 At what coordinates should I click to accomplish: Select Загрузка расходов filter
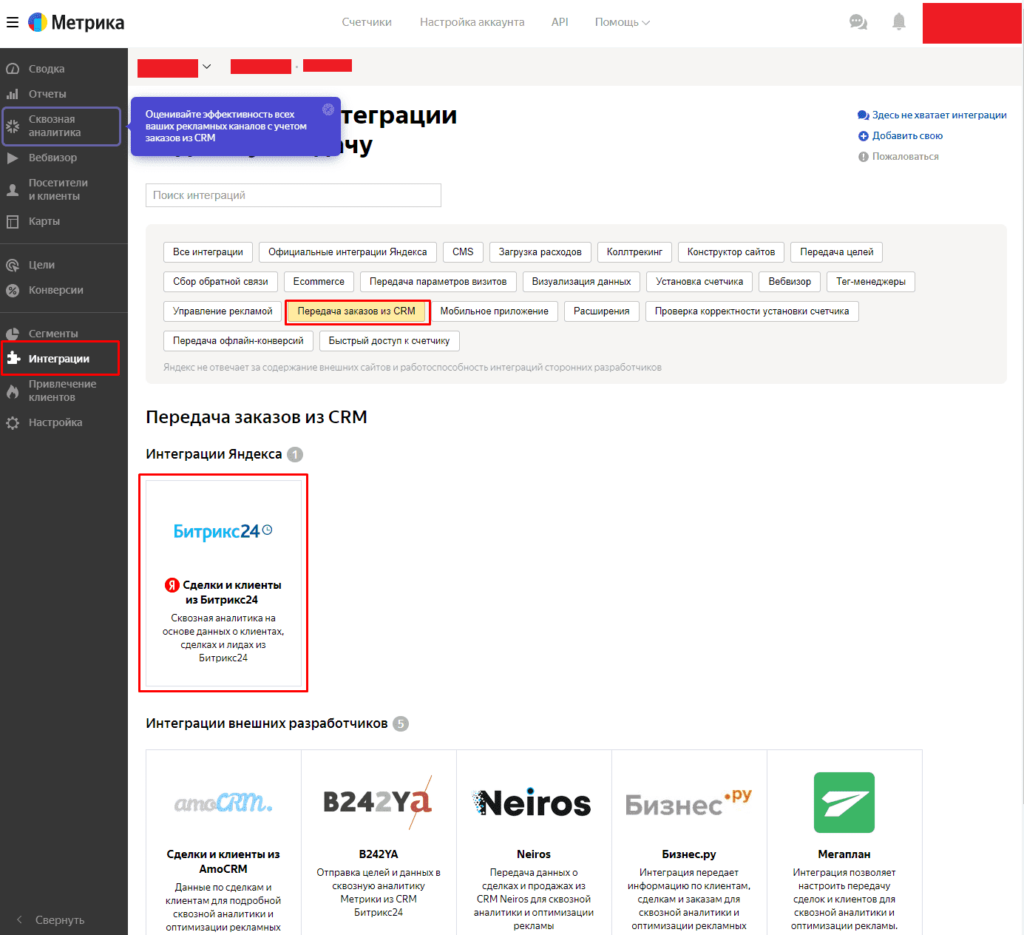pos(540,252)
